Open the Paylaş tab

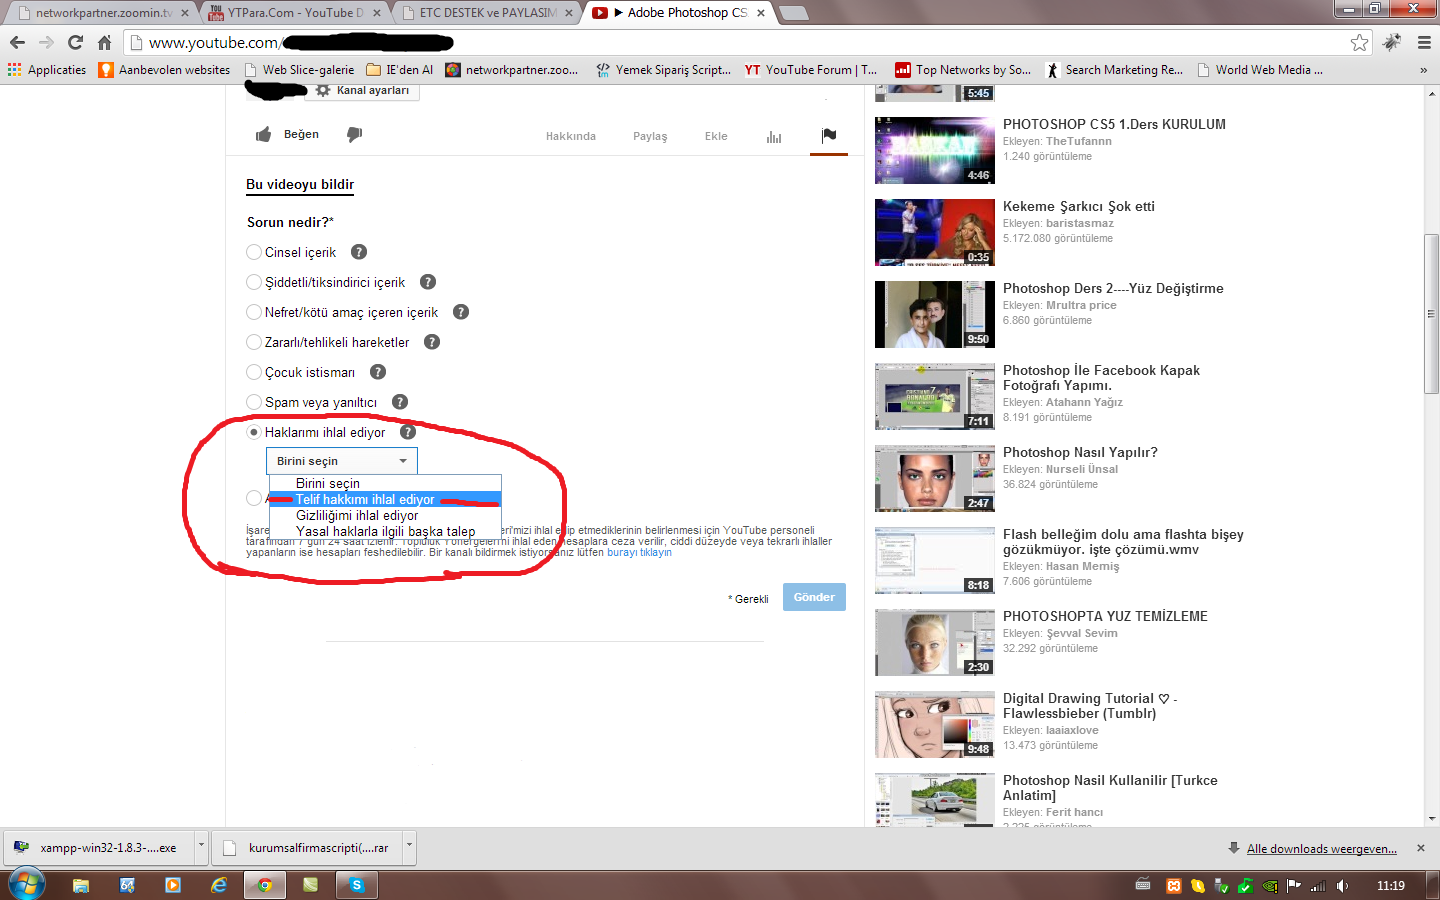(x=650, y=136)
